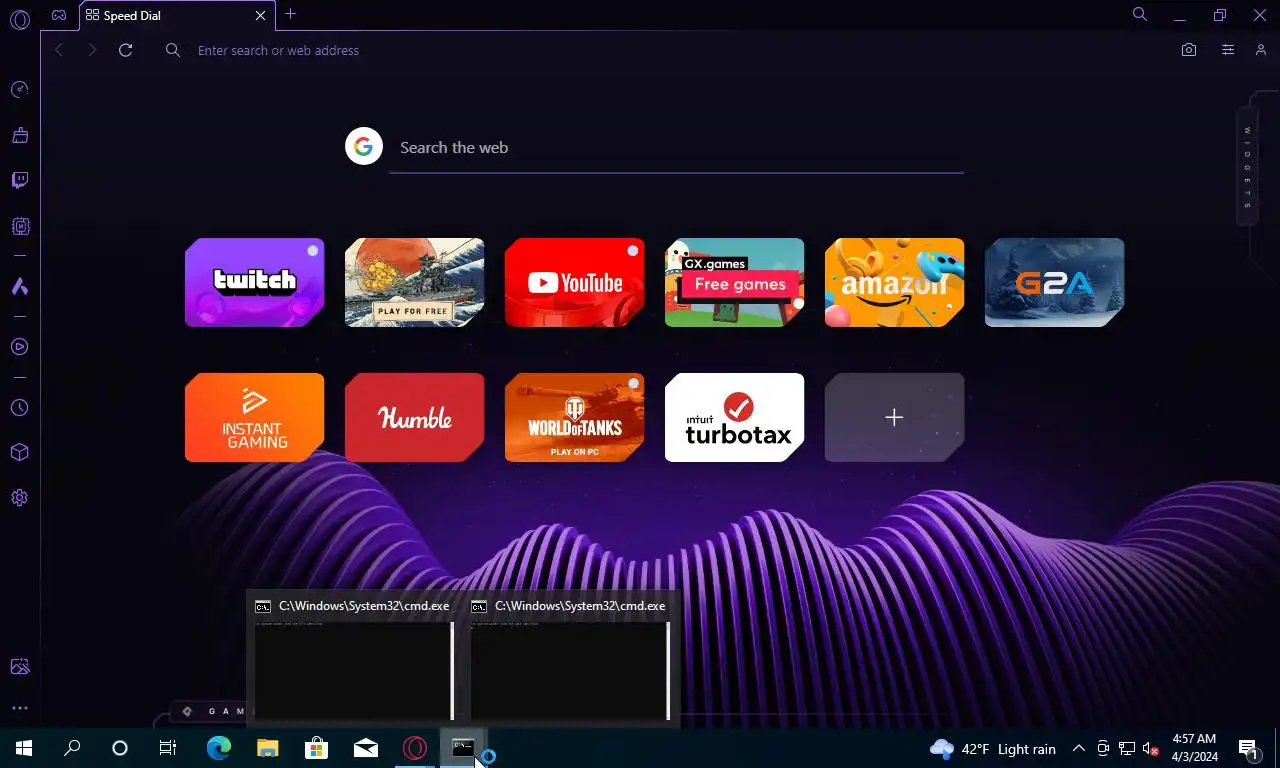Show hidden system tray icons

(1079, 749)
